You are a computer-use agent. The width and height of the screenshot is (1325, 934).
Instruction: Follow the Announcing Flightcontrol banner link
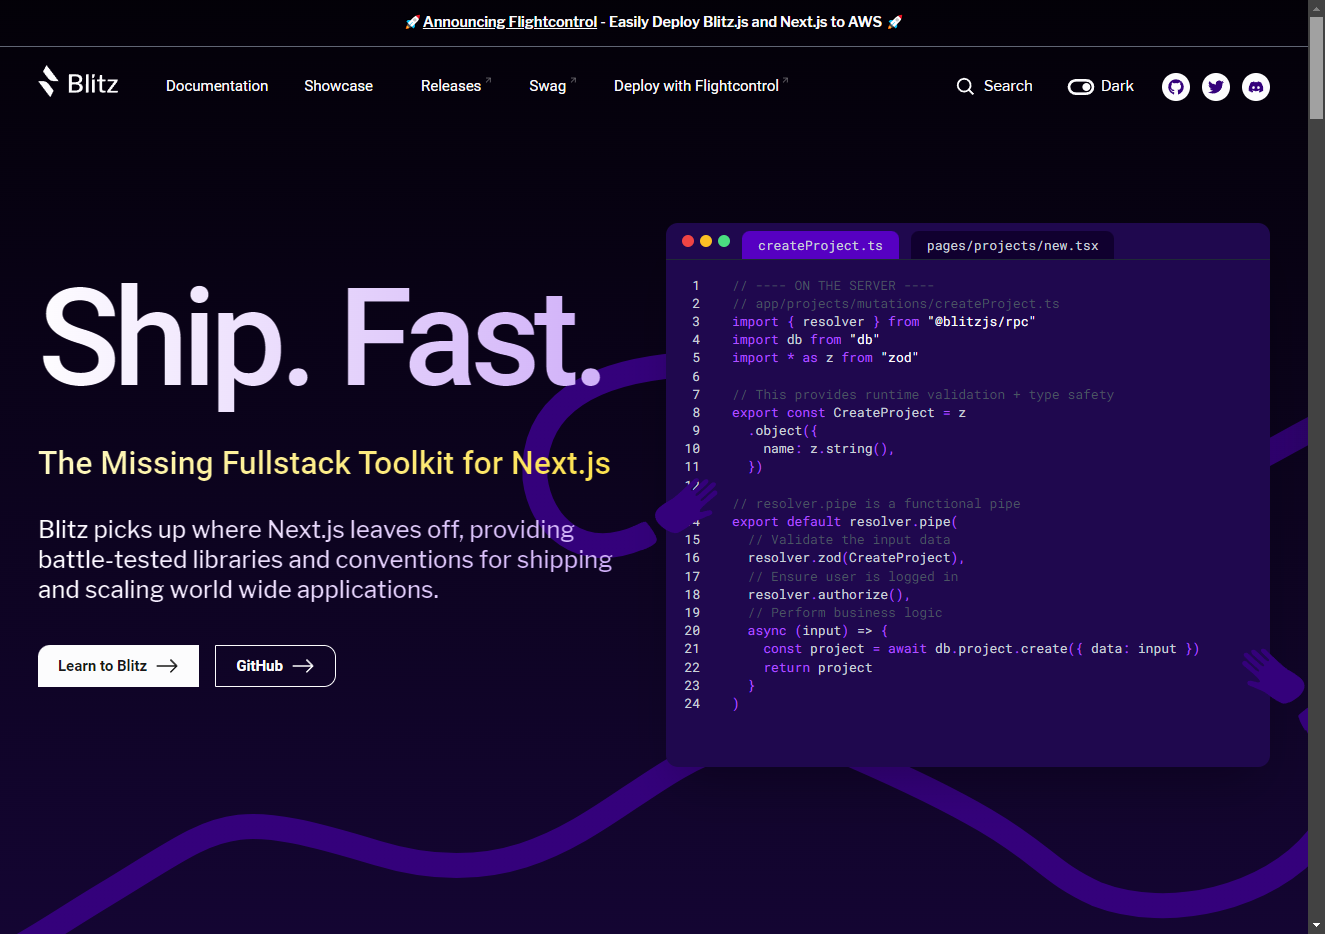click(510, 22)
